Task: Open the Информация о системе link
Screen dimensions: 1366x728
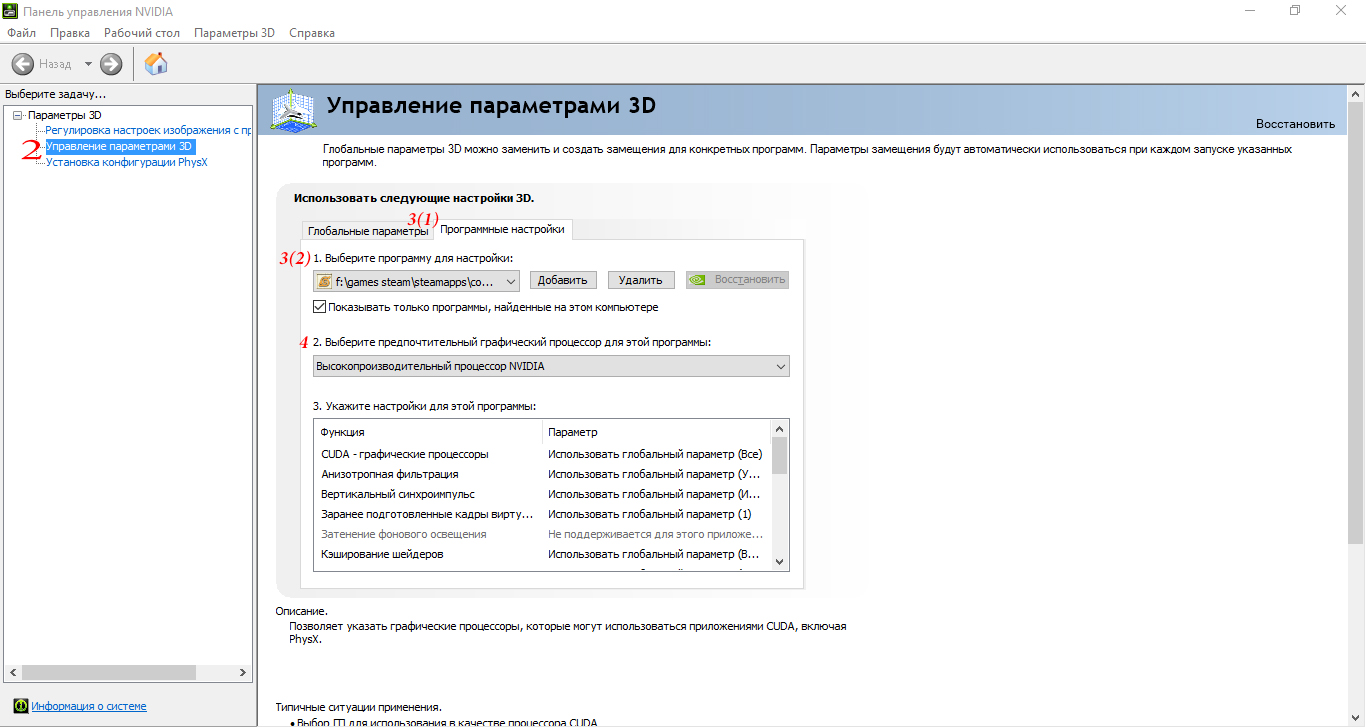Action: point(89,706)
